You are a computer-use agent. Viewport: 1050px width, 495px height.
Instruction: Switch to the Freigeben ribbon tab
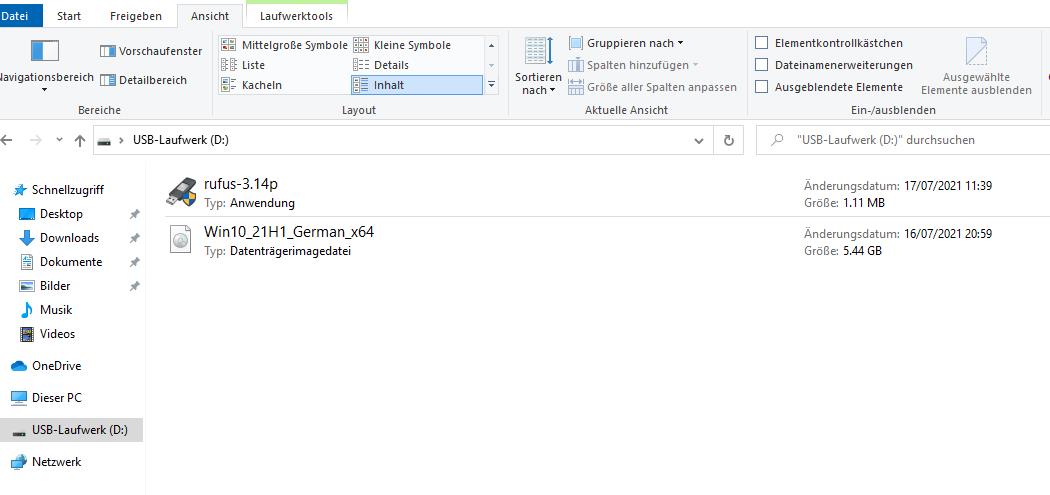(x=135, y=16)
